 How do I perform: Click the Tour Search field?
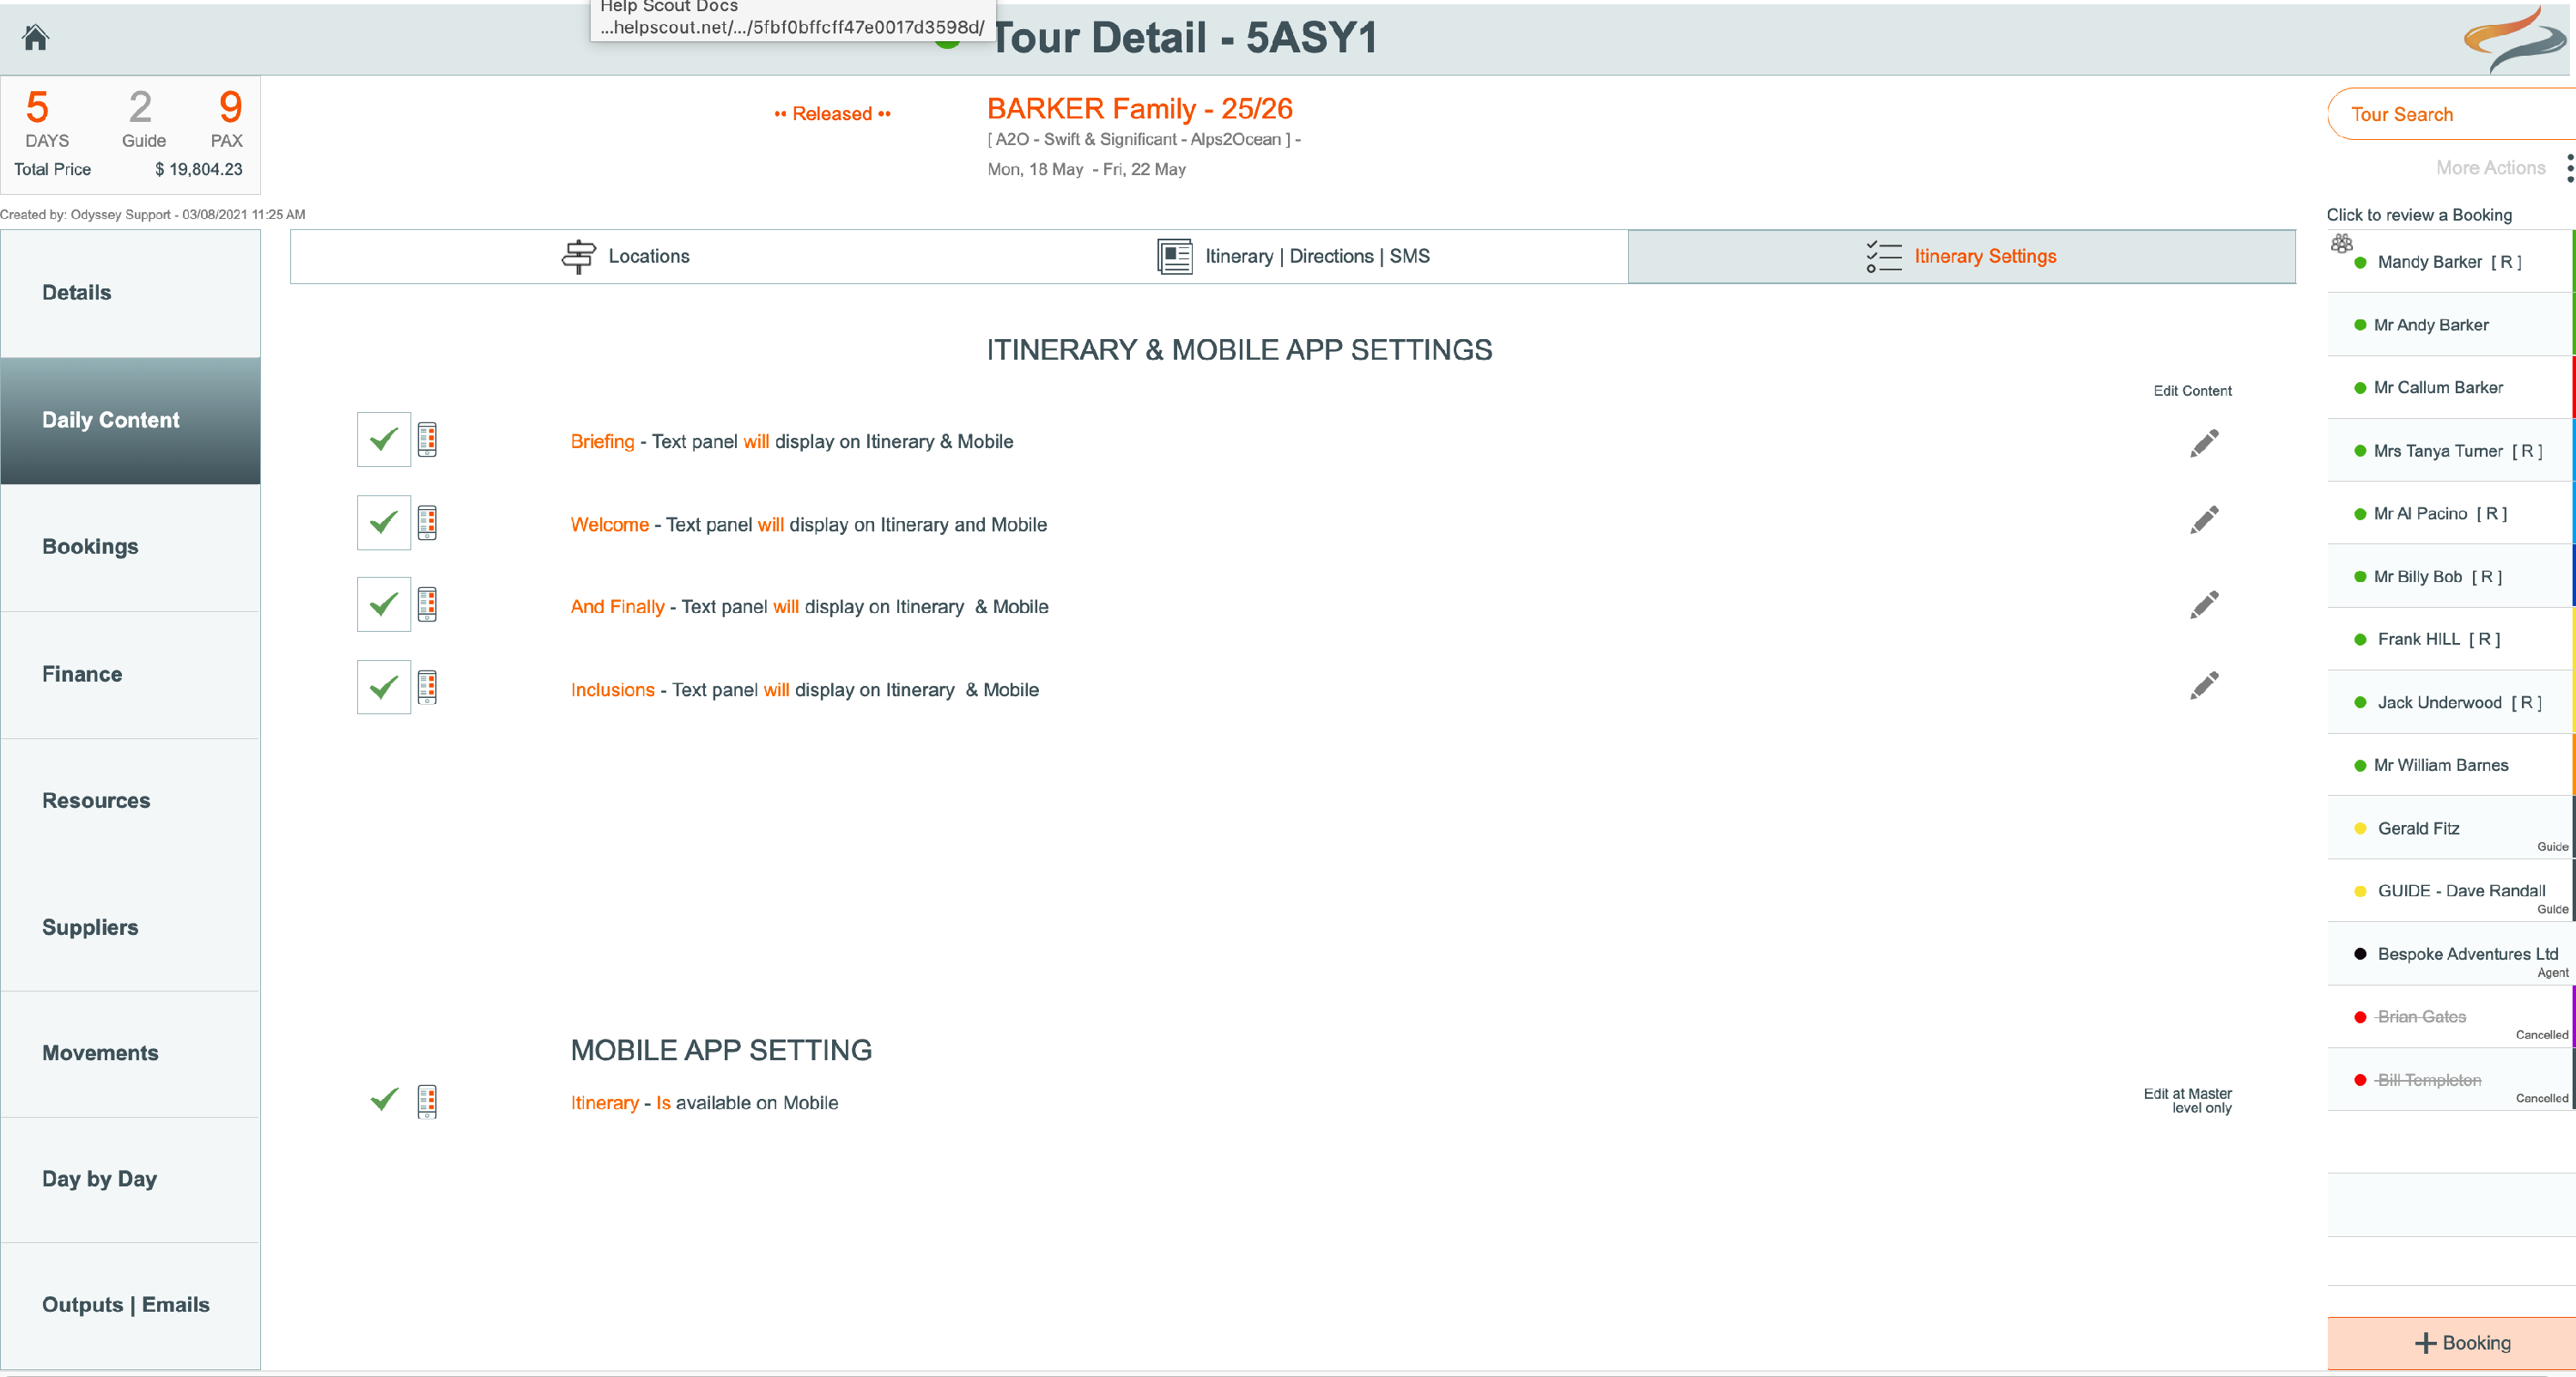tap(2451, 114)
